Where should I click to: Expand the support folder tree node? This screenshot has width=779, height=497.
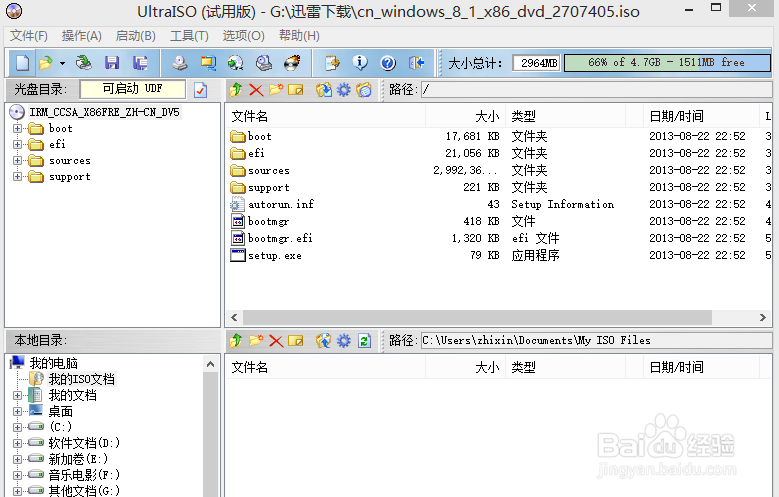[17, 176]
